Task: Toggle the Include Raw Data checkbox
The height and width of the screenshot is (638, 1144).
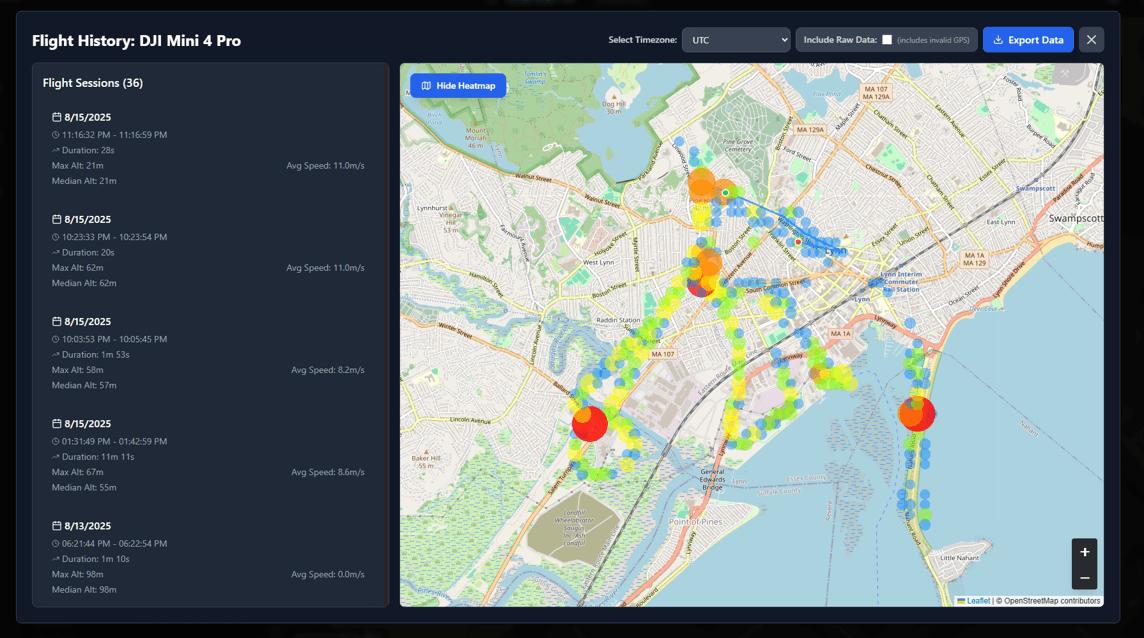Action: 887,40
